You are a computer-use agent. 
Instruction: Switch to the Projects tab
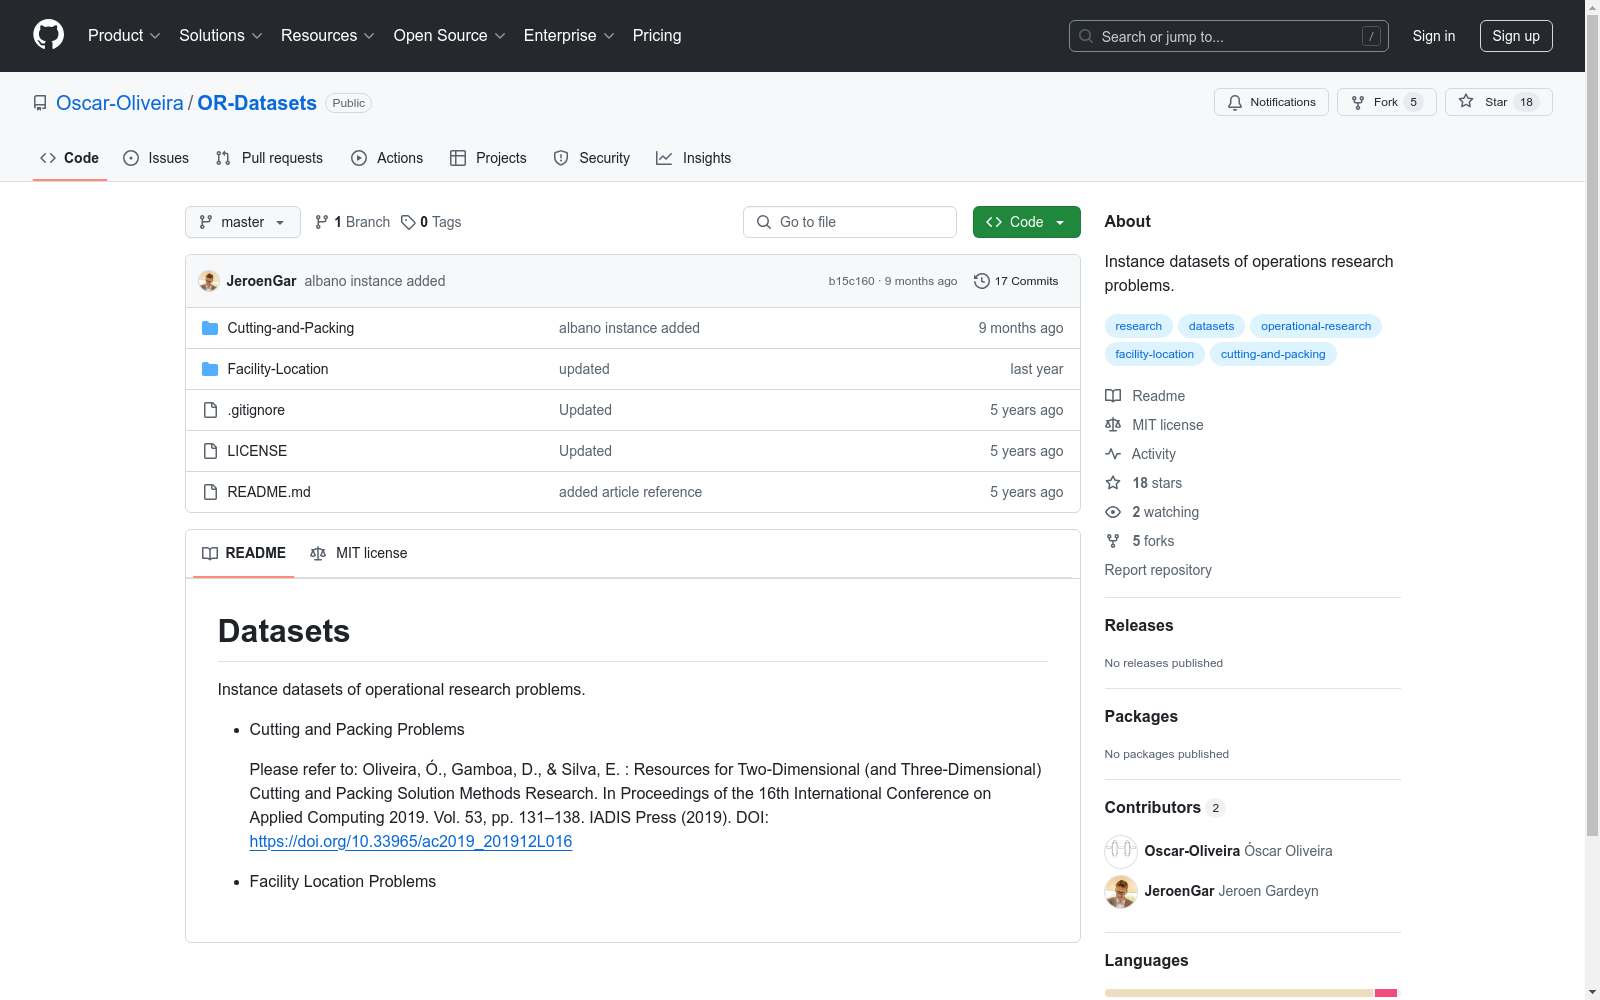[x=488, y=158]
